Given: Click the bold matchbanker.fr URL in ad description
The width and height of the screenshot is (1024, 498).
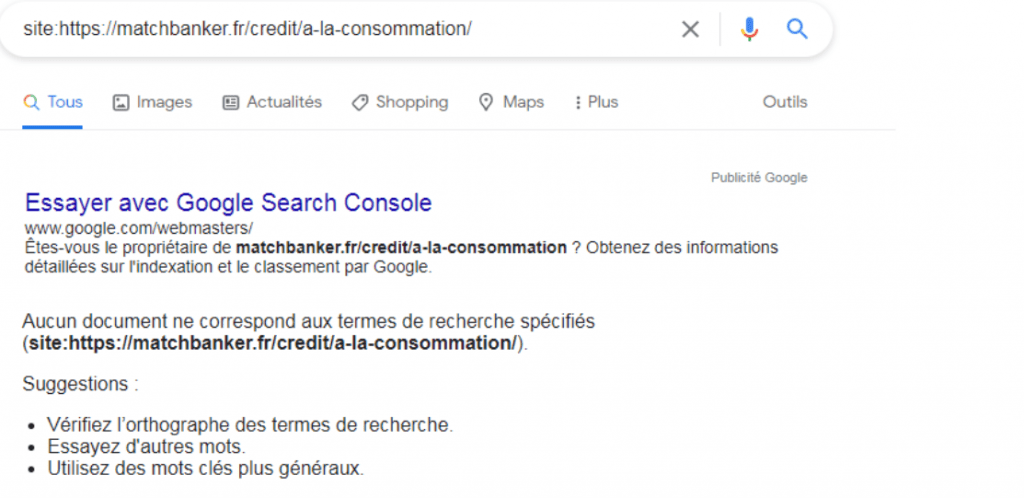Looking at the screenshot, I should point(401,248).
